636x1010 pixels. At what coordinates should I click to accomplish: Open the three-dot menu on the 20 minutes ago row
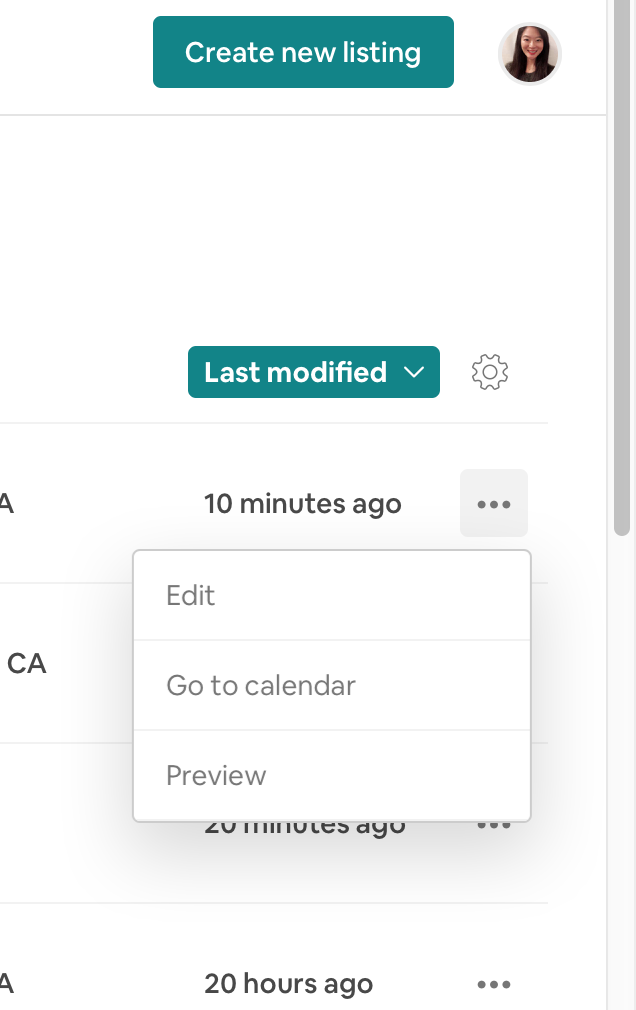tap(494, 827)
